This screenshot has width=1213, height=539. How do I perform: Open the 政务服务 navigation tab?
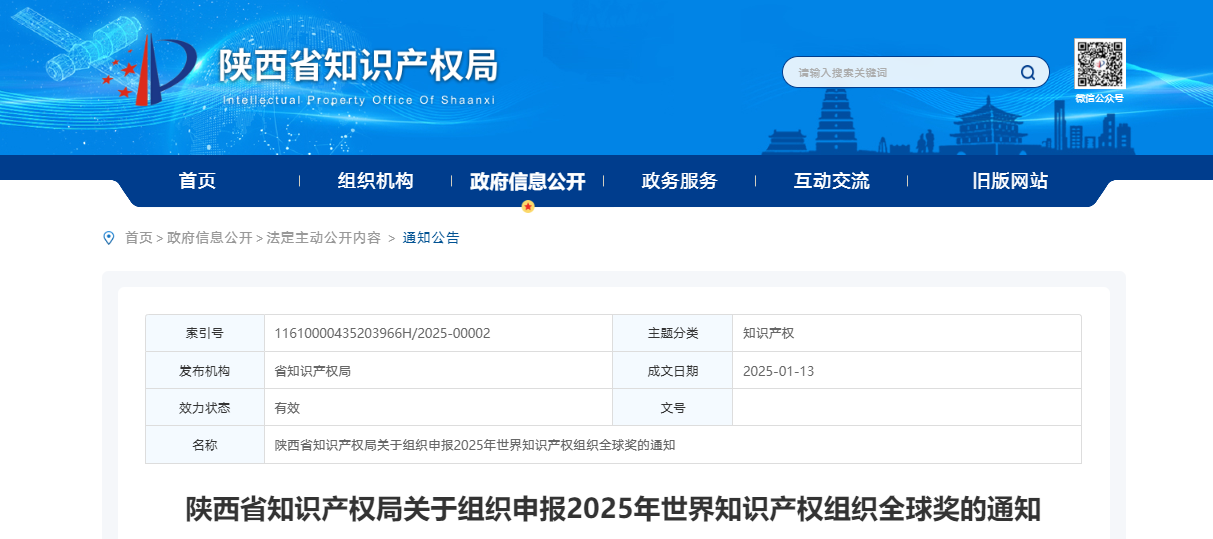pyautogui.click(x=679, y=181)
